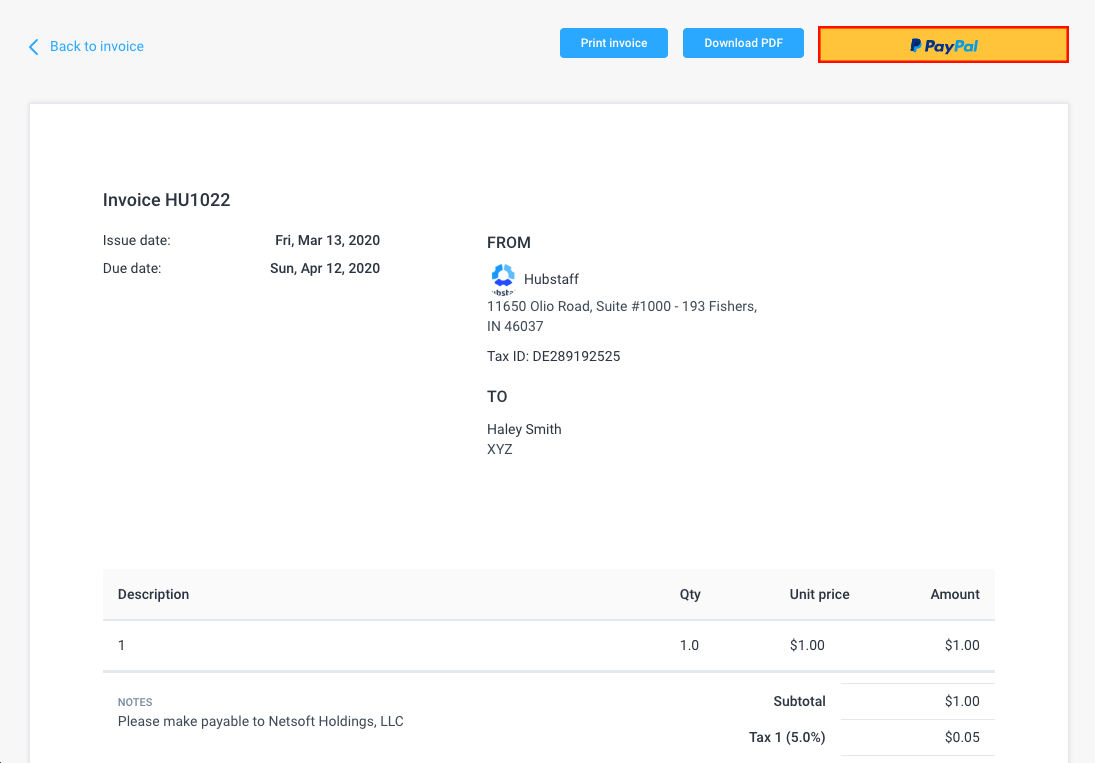The image size is (1095, 763).
Task: Select the due date Sun, Apr 12, 2020
Action: pyautogui.click(x=325, y=268)
